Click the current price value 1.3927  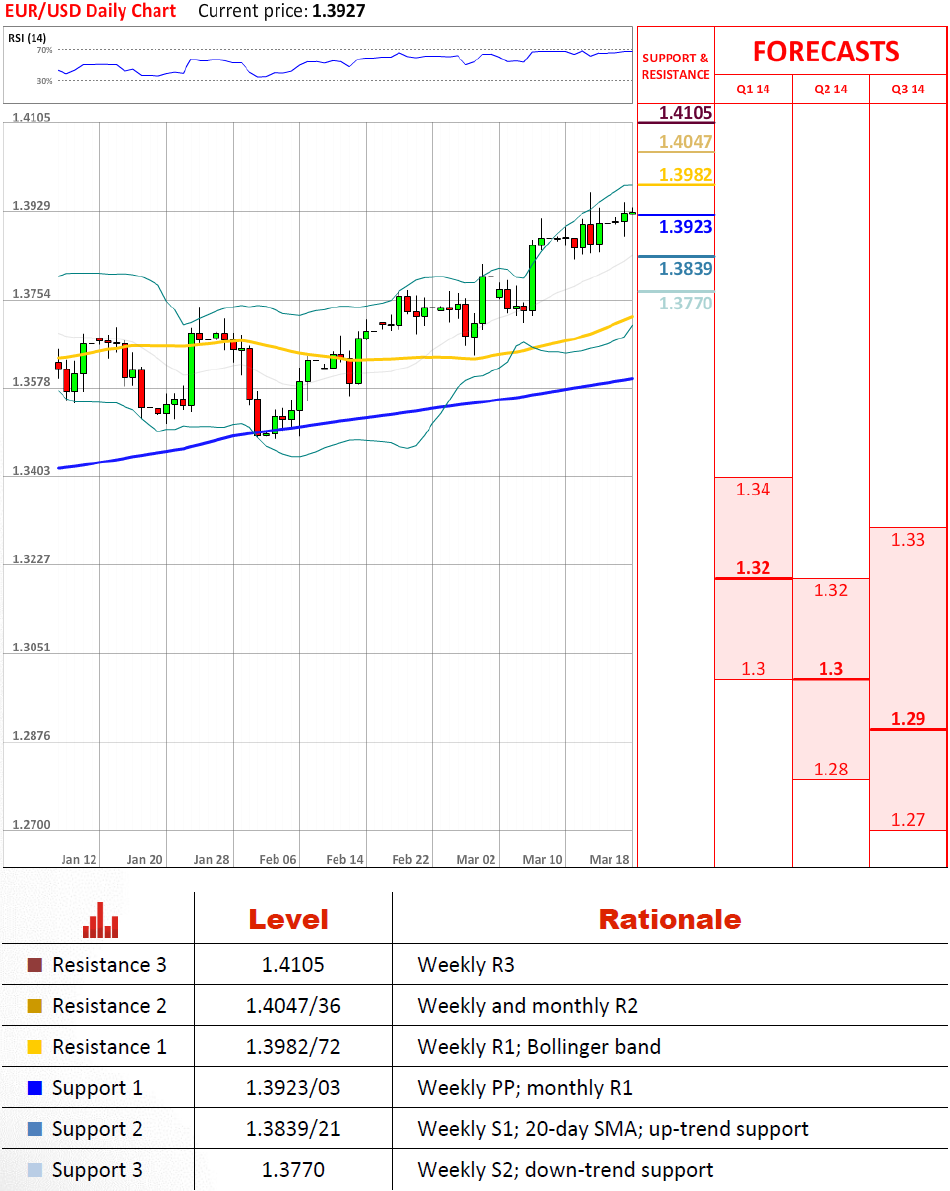click(x=340, y=11)
